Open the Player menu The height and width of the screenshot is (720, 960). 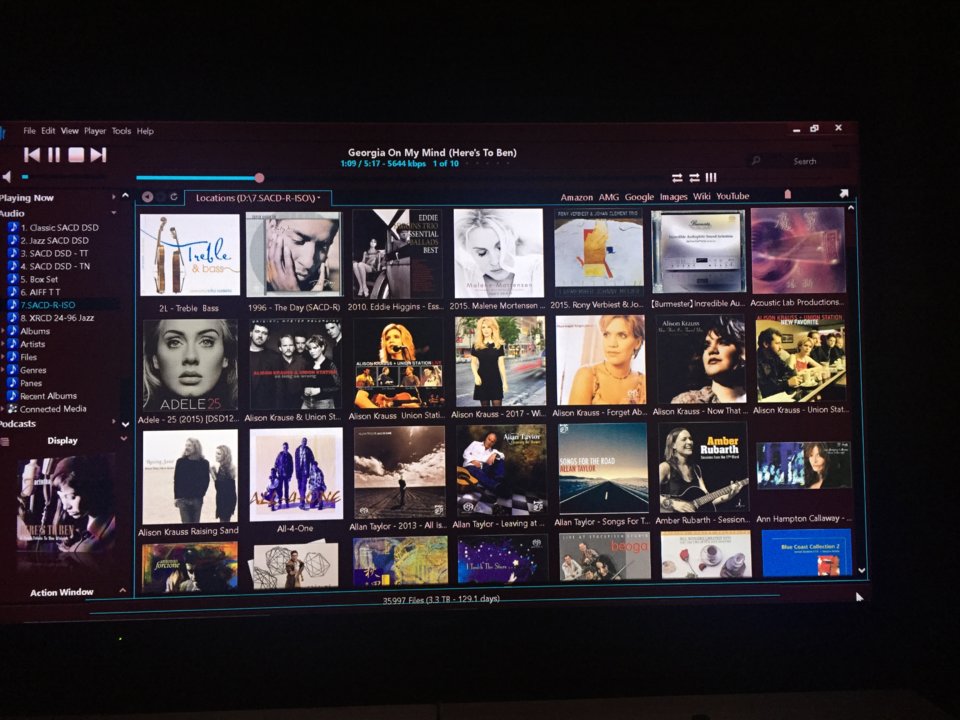coord(95,130)
